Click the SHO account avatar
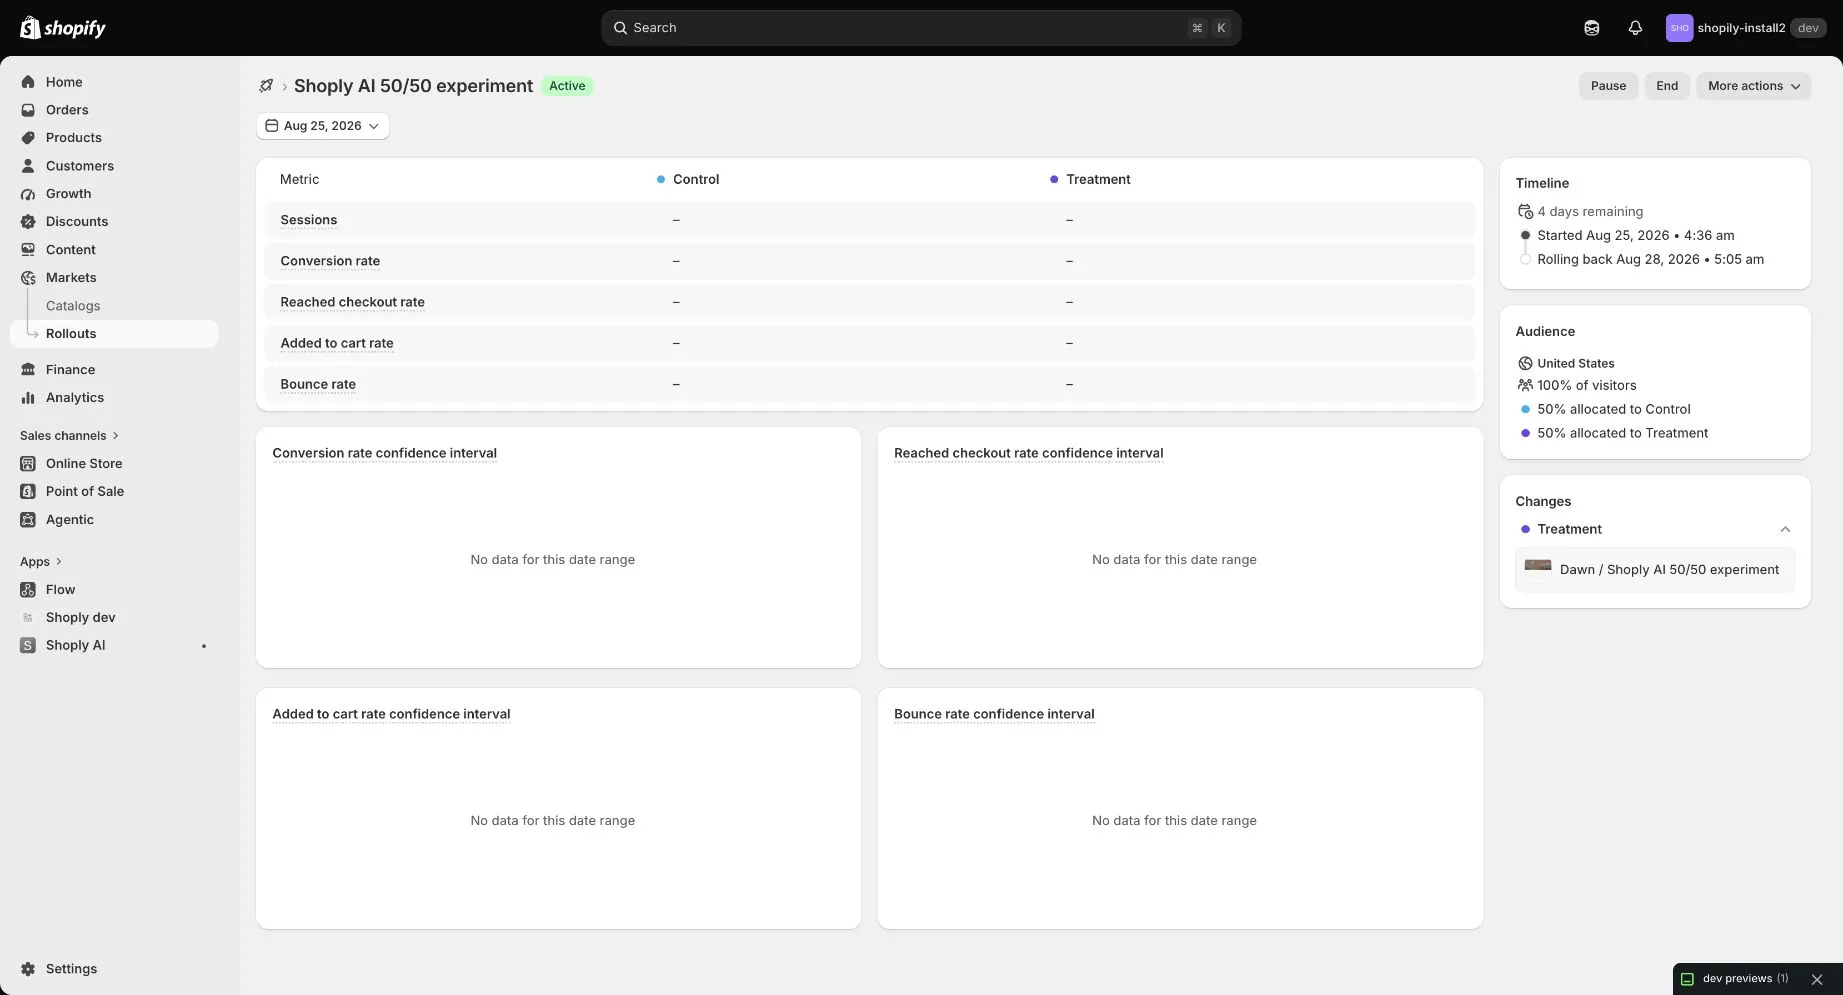The image size is (1843, 995). click(x=1679, y=28)
